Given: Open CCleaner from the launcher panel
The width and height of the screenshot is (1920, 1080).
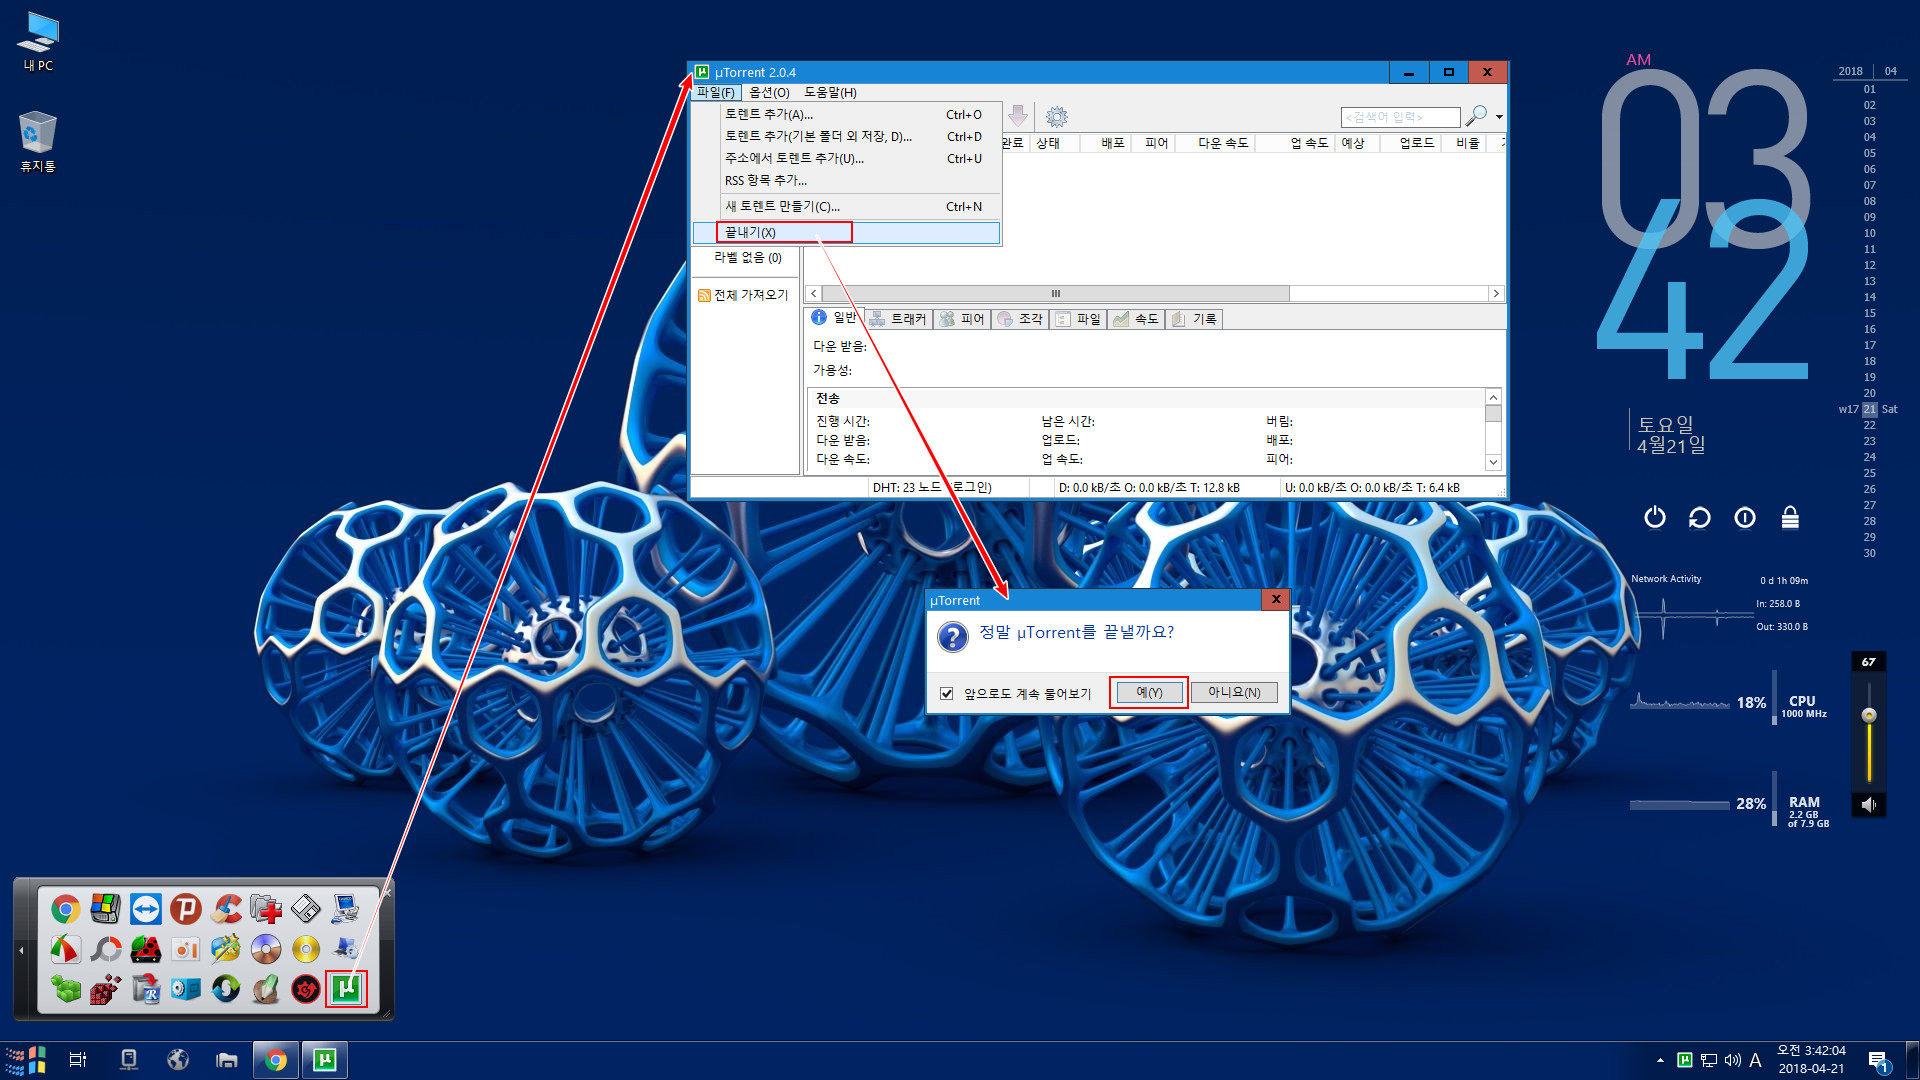Looking at the screenshot, I should coord(226,909).
